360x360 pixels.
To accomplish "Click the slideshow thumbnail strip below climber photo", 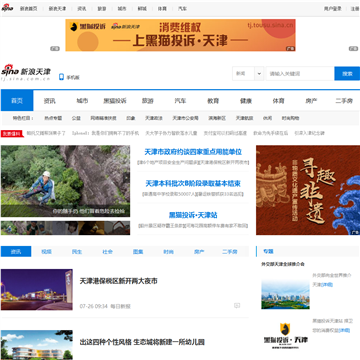I will pos(65,228).
